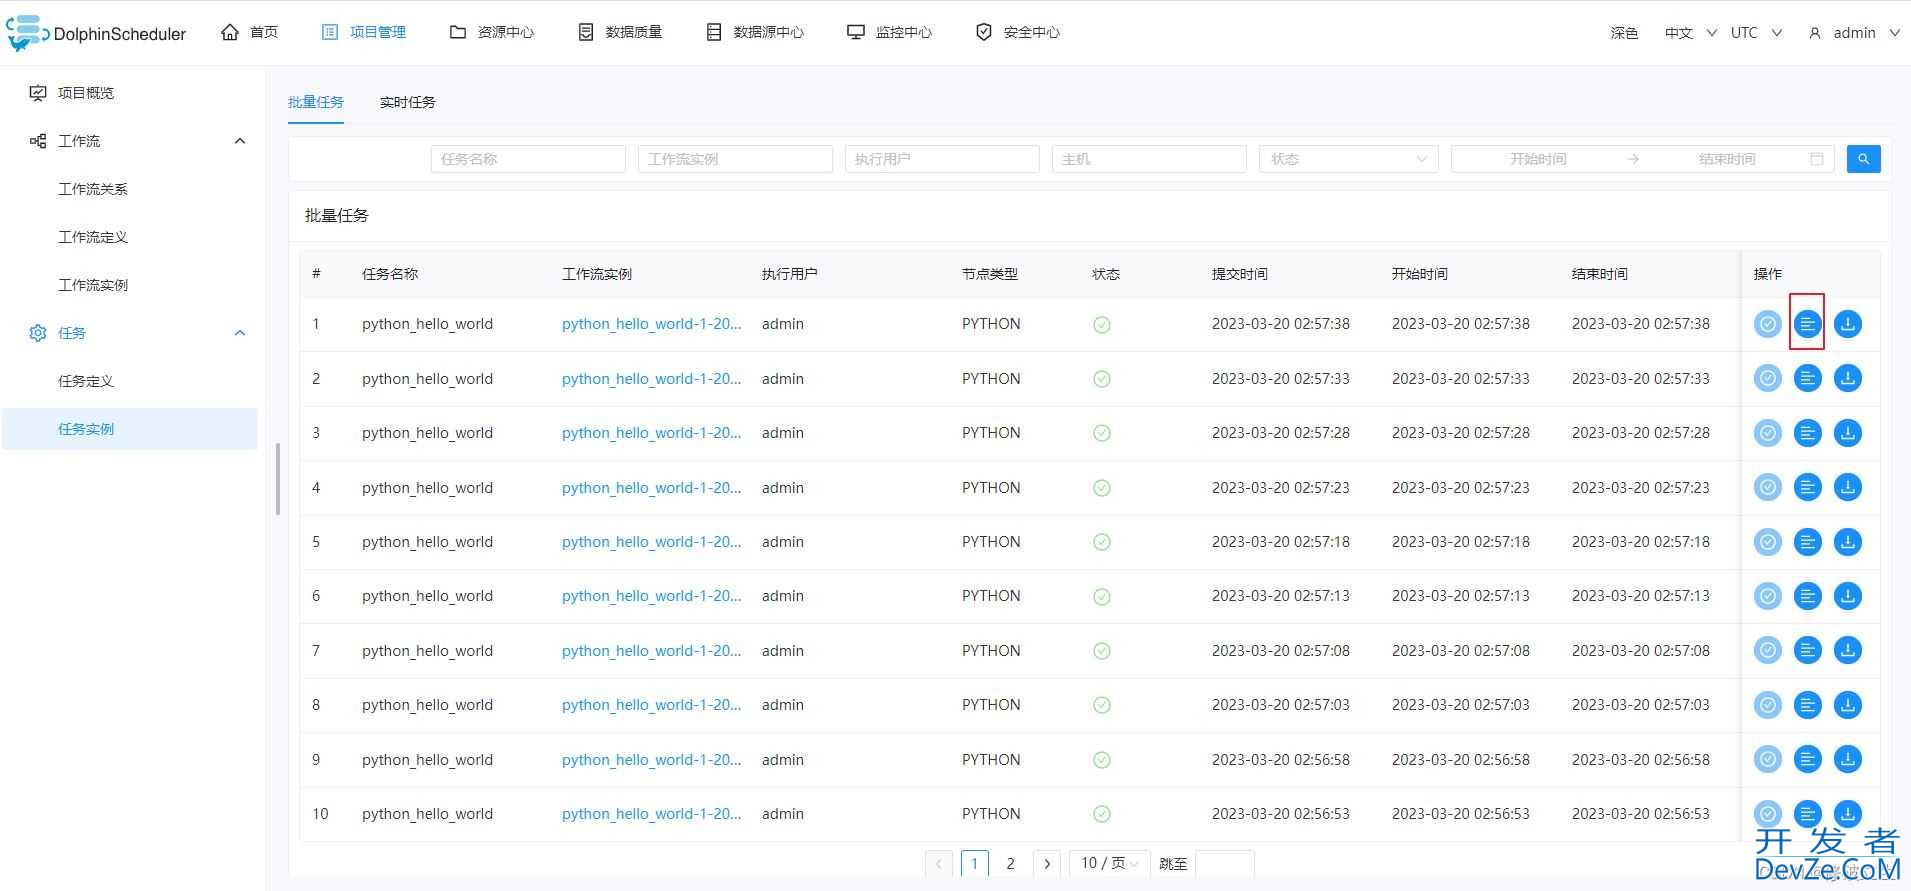The width and height of the screenshot is (1911, 891).
Task: Download log icon for row 3 task
Action: [1848, 433]
